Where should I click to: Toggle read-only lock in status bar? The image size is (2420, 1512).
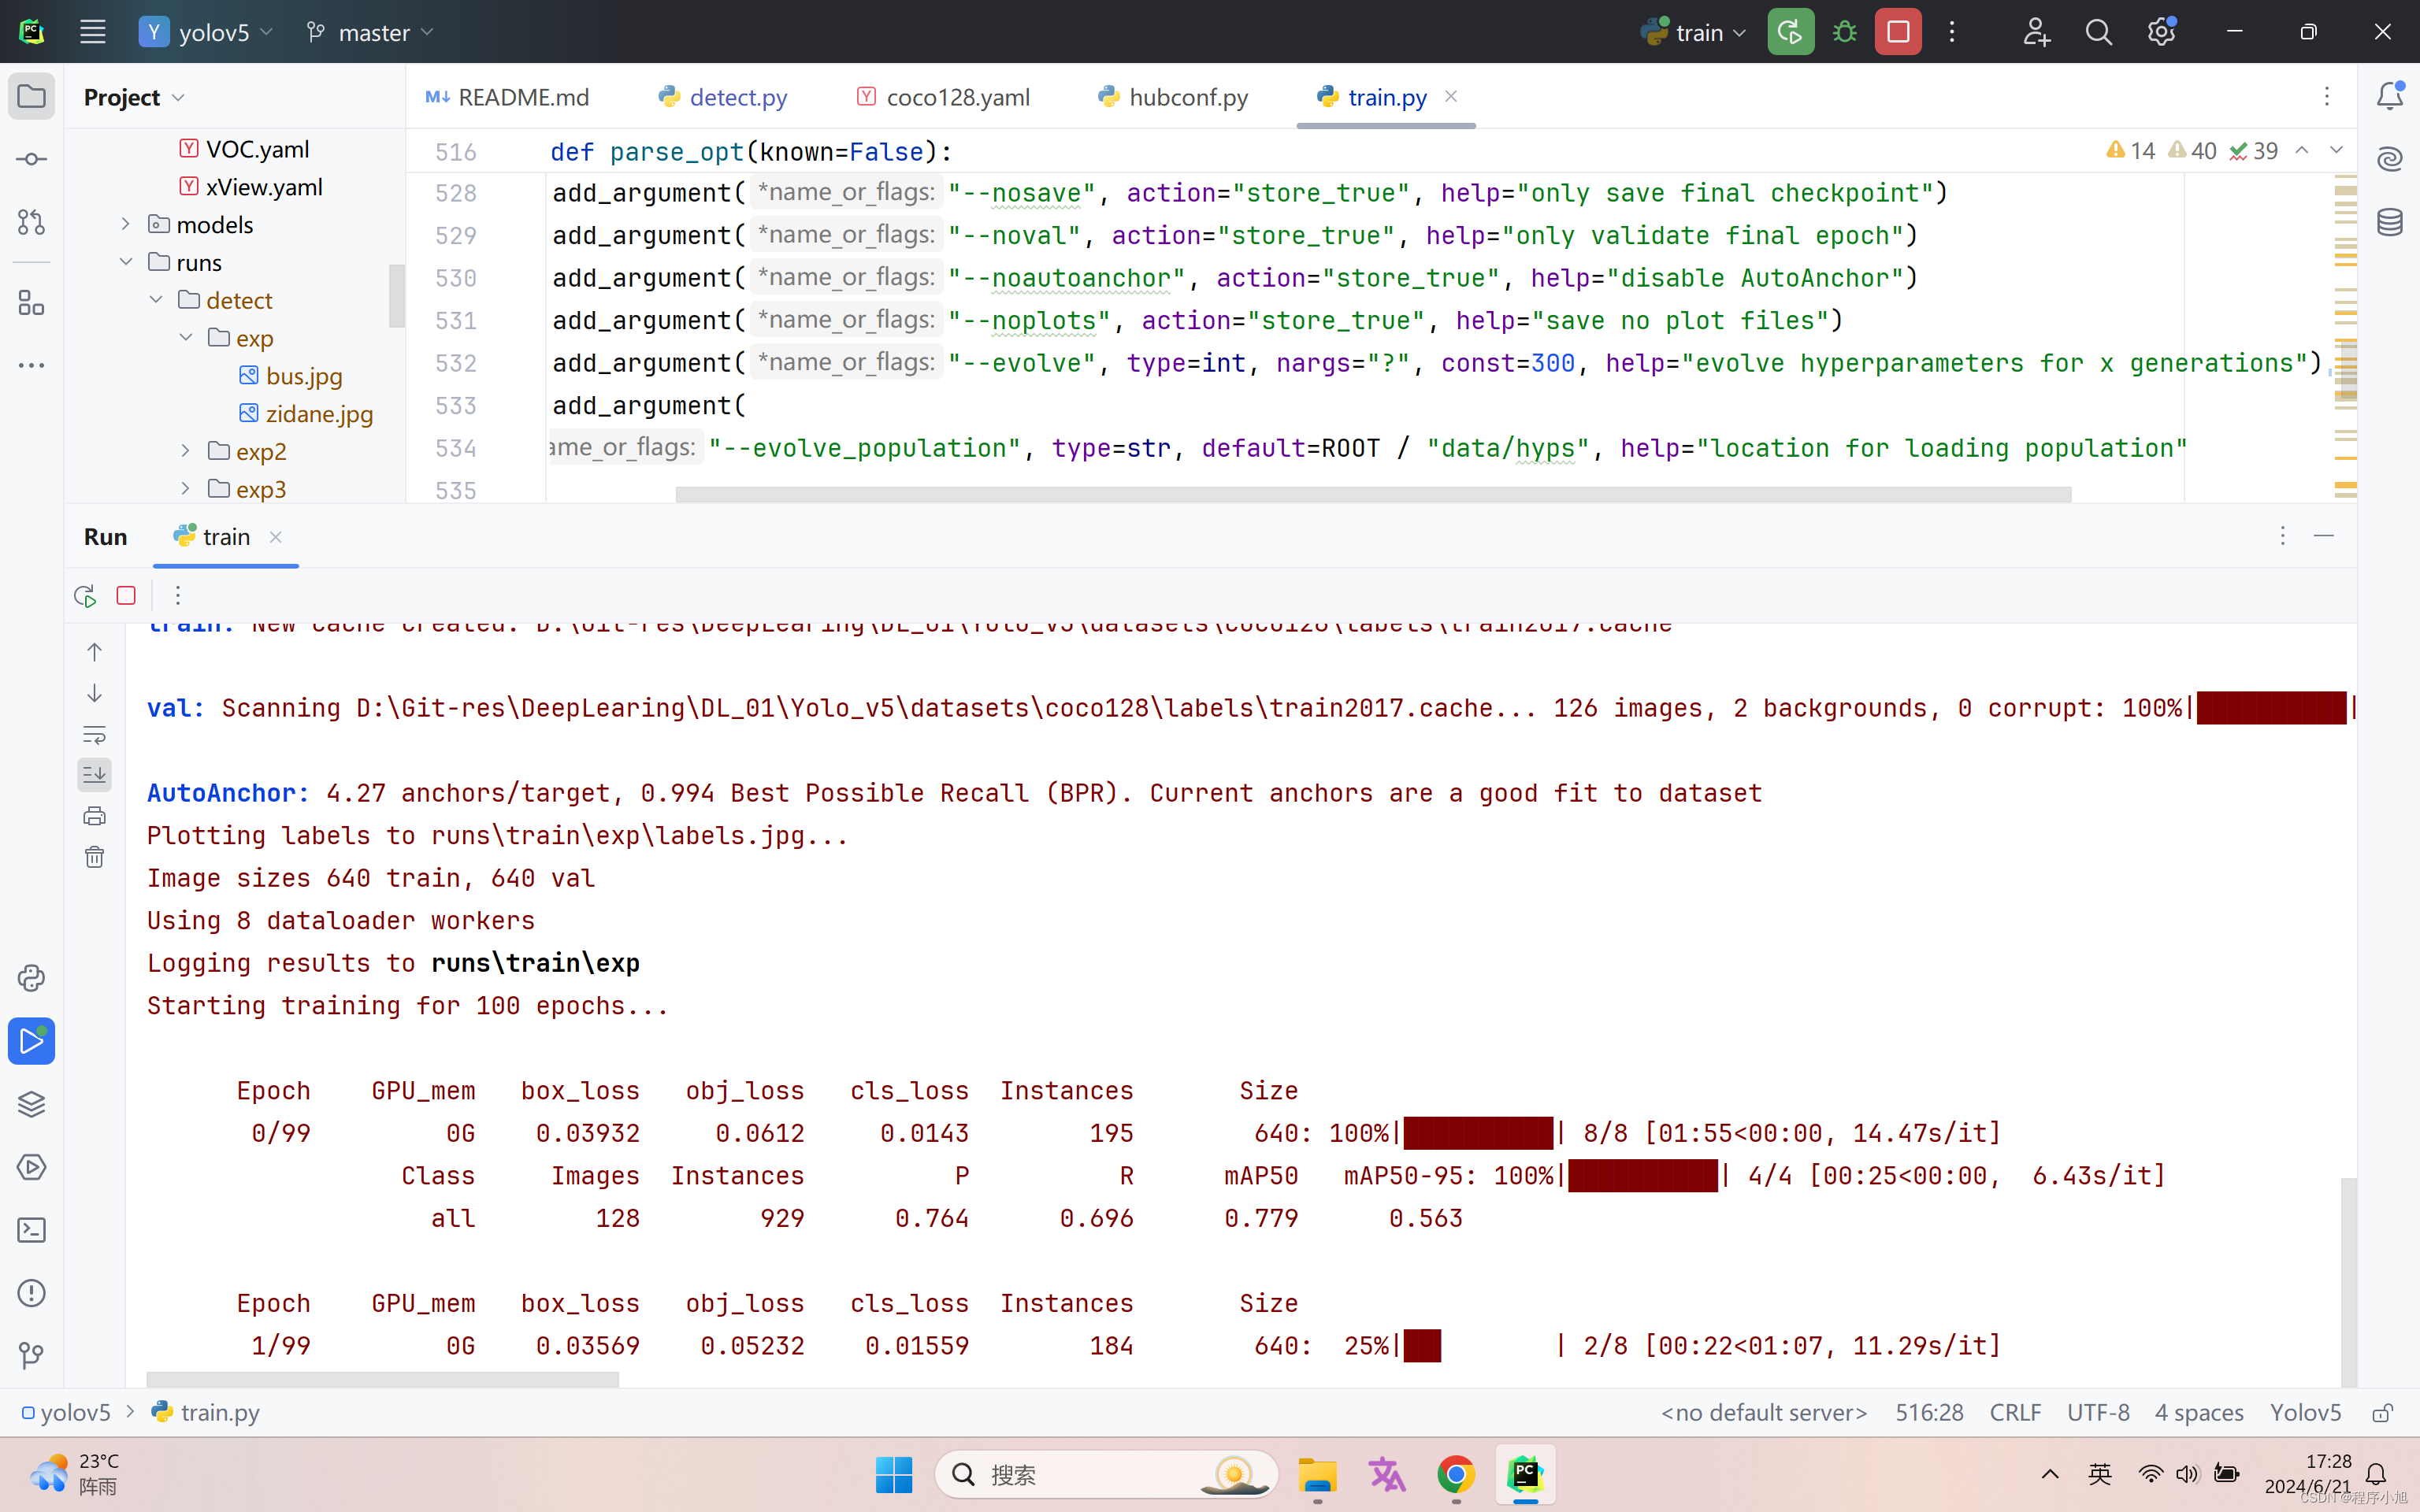click(2383, 1412)
